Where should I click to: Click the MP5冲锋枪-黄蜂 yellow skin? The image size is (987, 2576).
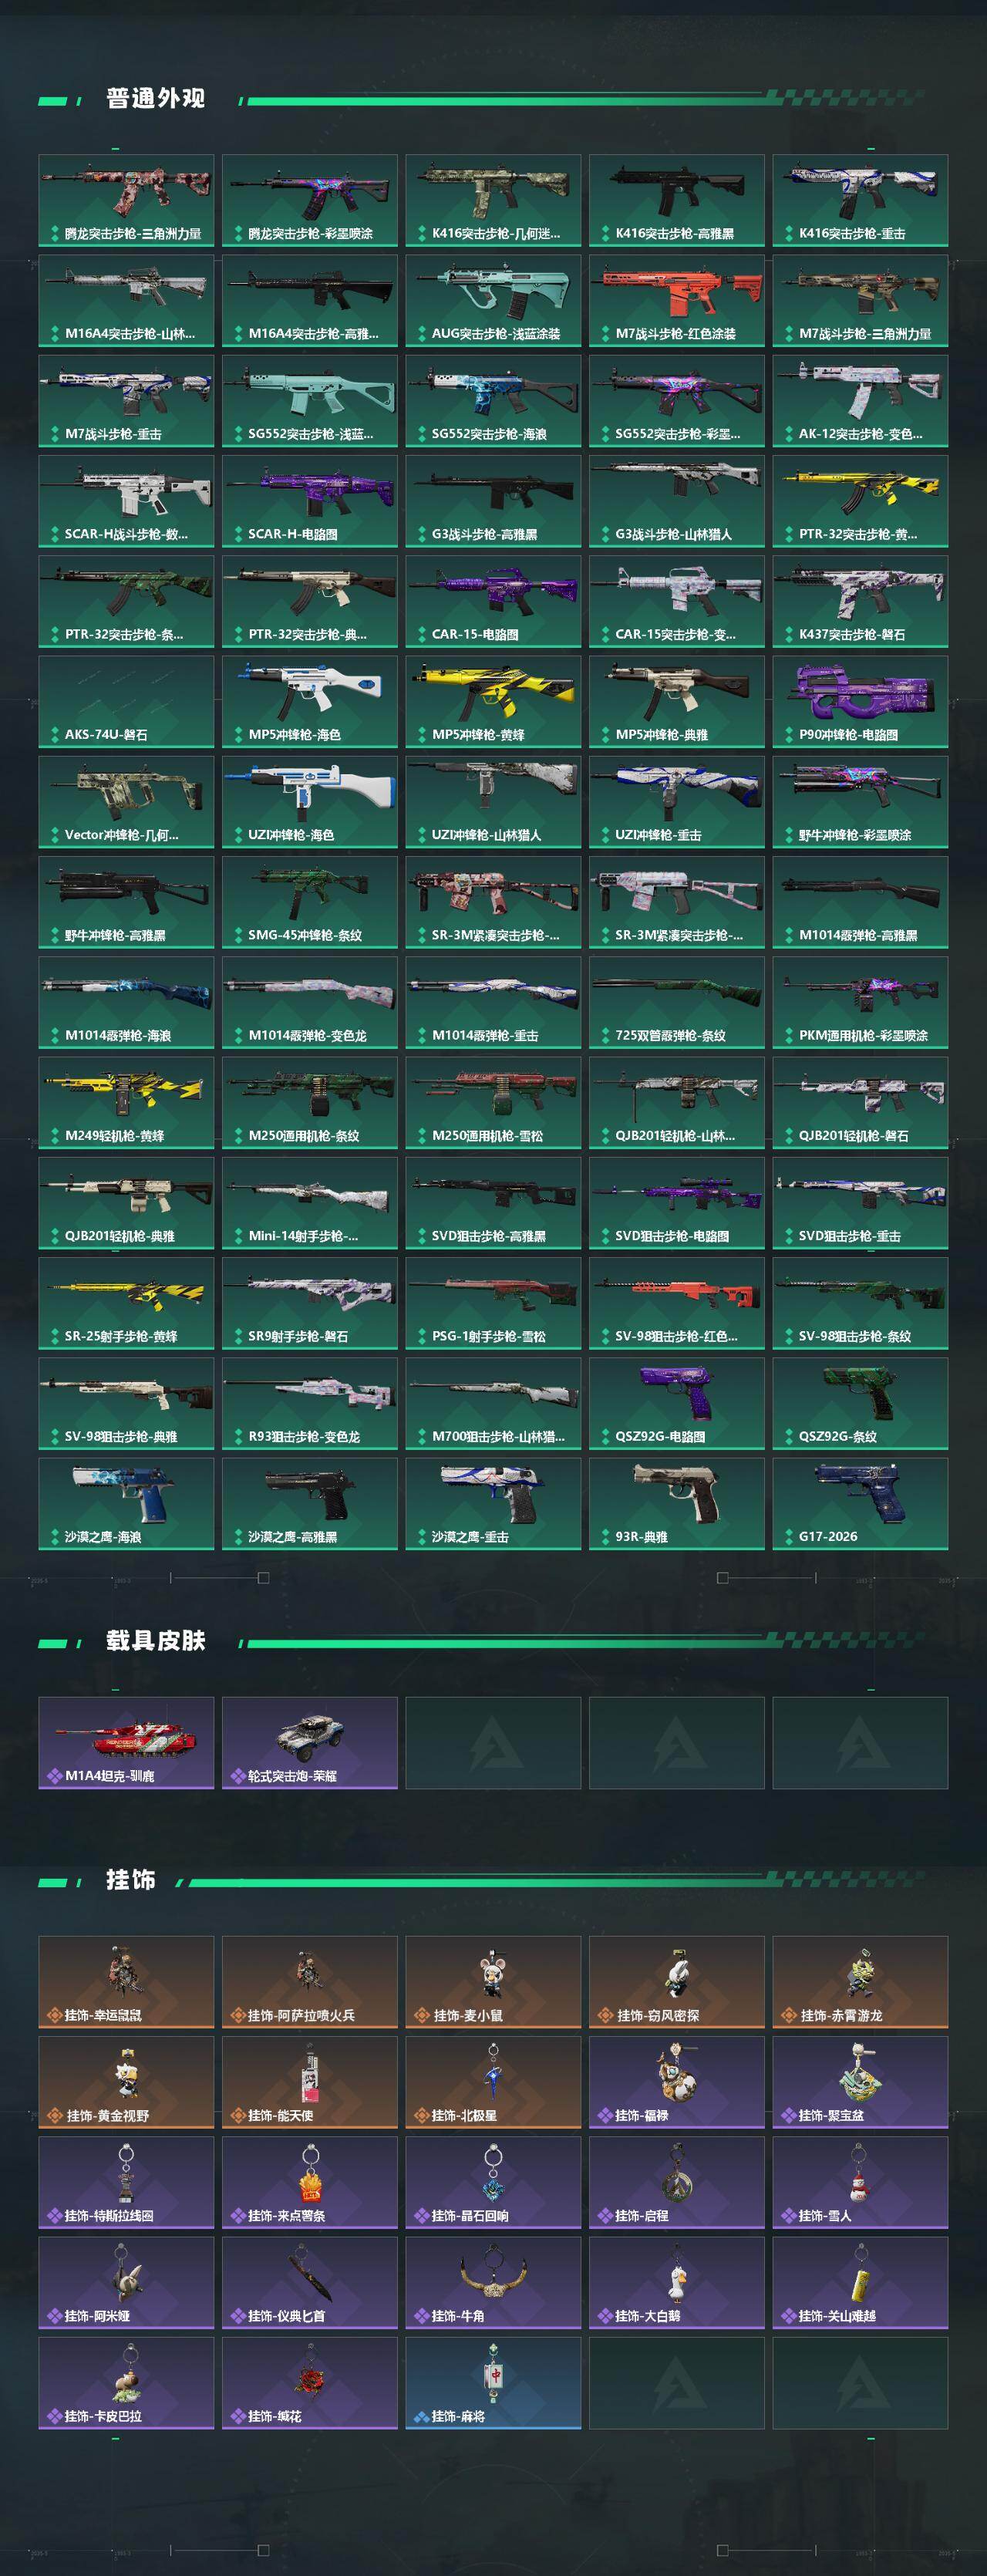[493, 701]
